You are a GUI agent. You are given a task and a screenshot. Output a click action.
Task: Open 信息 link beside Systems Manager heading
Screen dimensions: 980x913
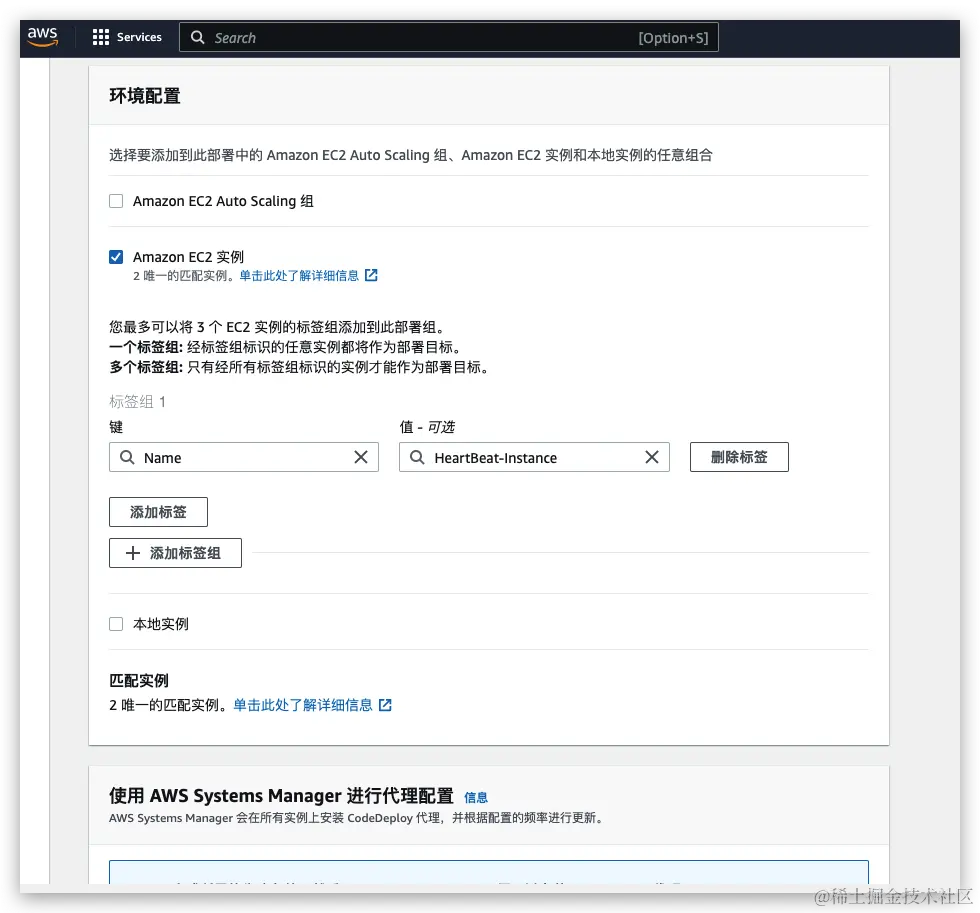476,797
